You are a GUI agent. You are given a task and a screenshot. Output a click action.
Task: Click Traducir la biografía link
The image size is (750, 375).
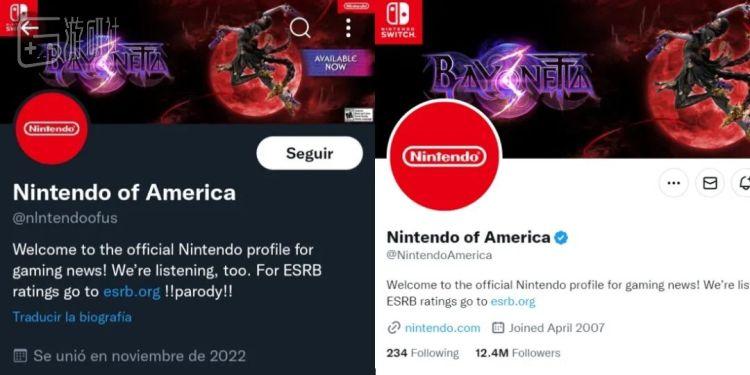click(x=72, y=317)
